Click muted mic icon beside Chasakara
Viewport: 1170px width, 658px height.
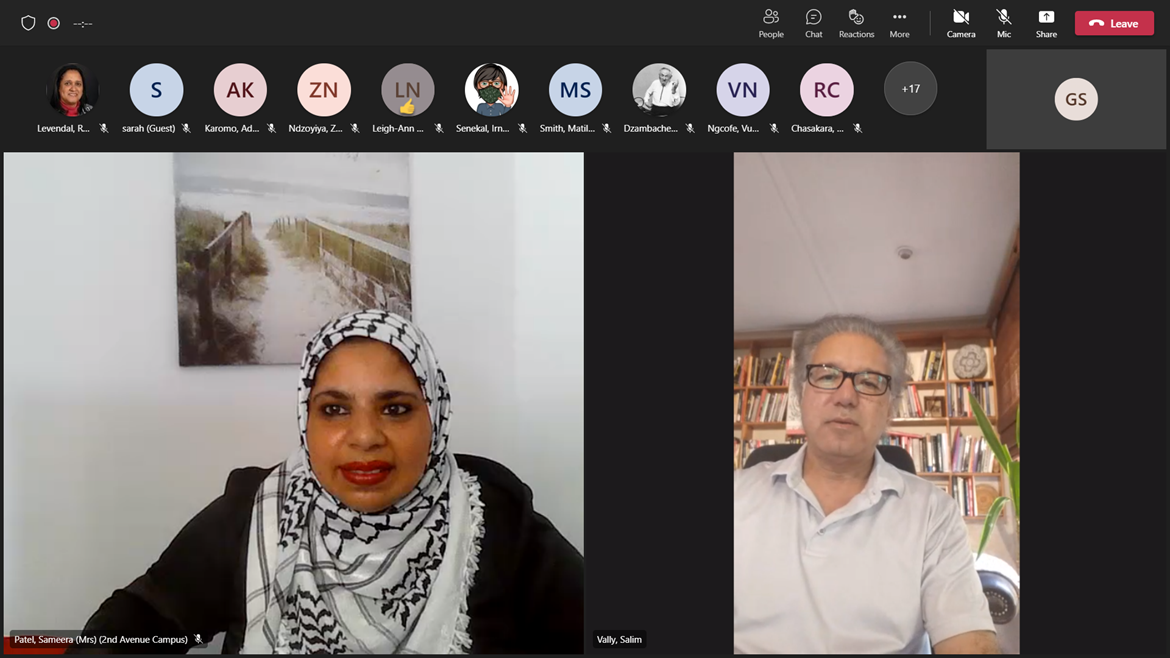pyautogui.click(x=857, y=128)
